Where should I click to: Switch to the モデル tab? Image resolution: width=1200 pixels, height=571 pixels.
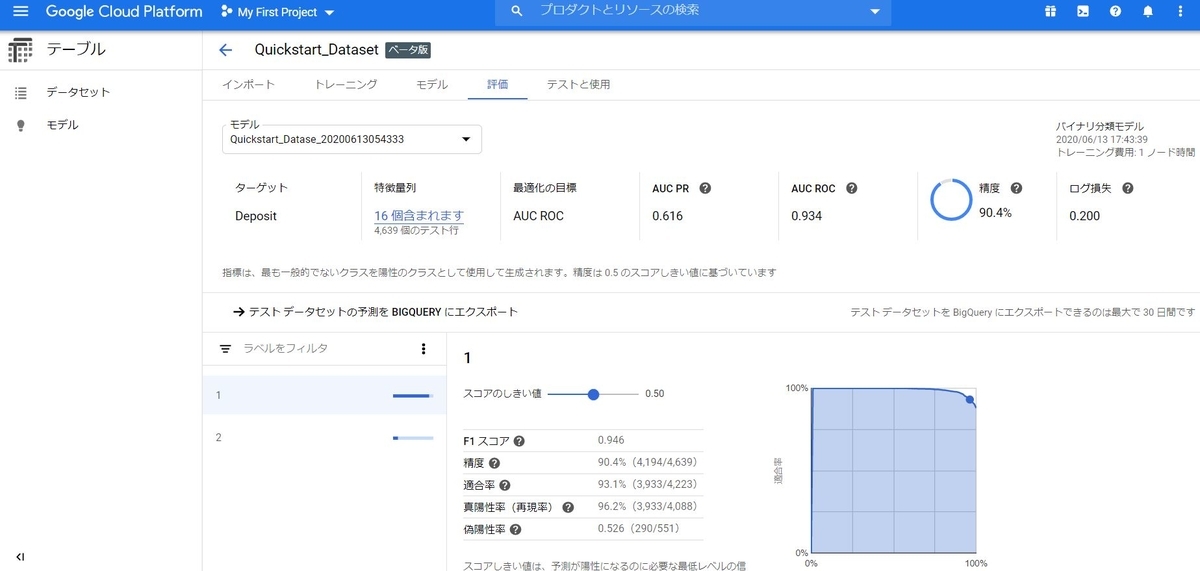click(x=432, y=85)
